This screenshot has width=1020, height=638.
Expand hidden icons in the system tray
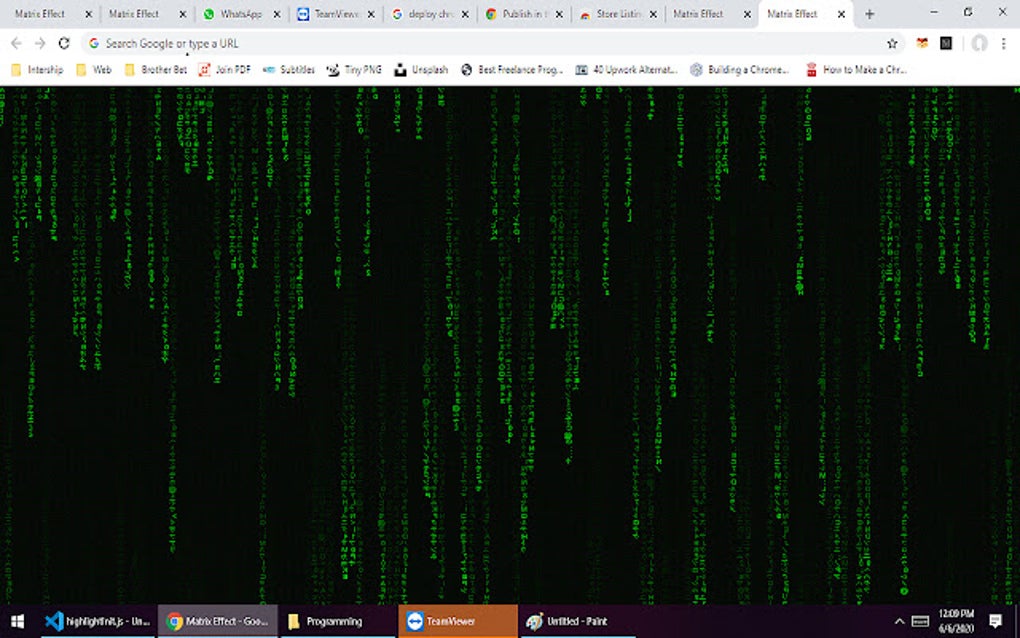[899, 620]
